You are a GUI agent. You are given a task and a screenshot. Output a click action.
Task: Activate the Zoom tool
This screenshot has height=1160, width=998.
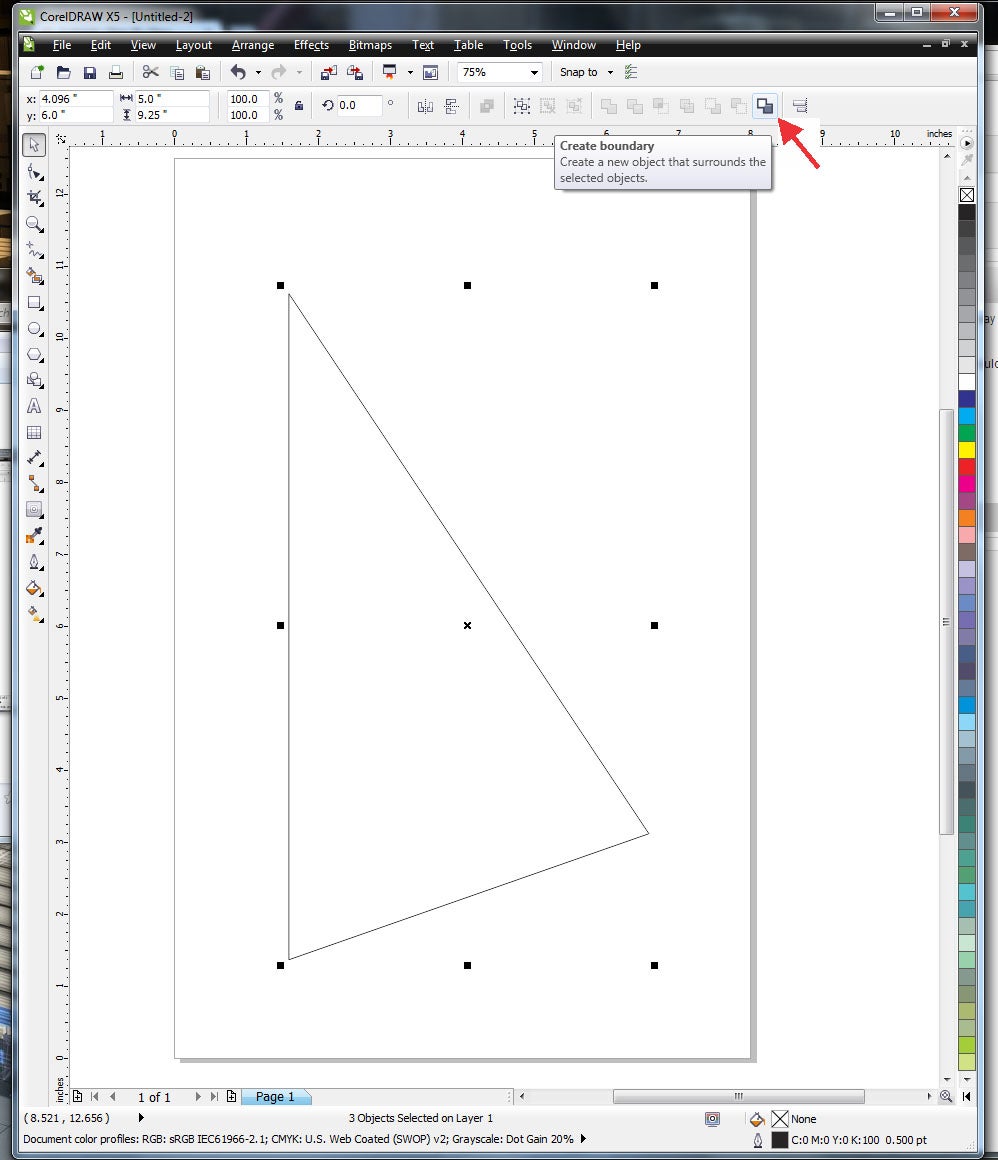pos(34,225)
